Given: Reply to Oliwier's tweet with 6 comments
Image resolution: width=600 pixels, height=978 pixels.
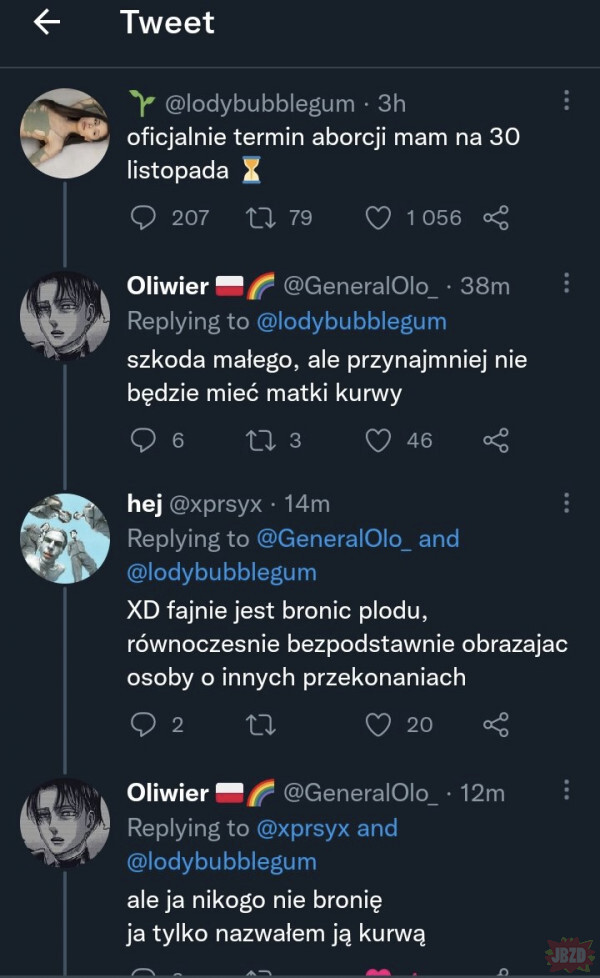Looking at the screenshot, I should click(x=143, y=439).
